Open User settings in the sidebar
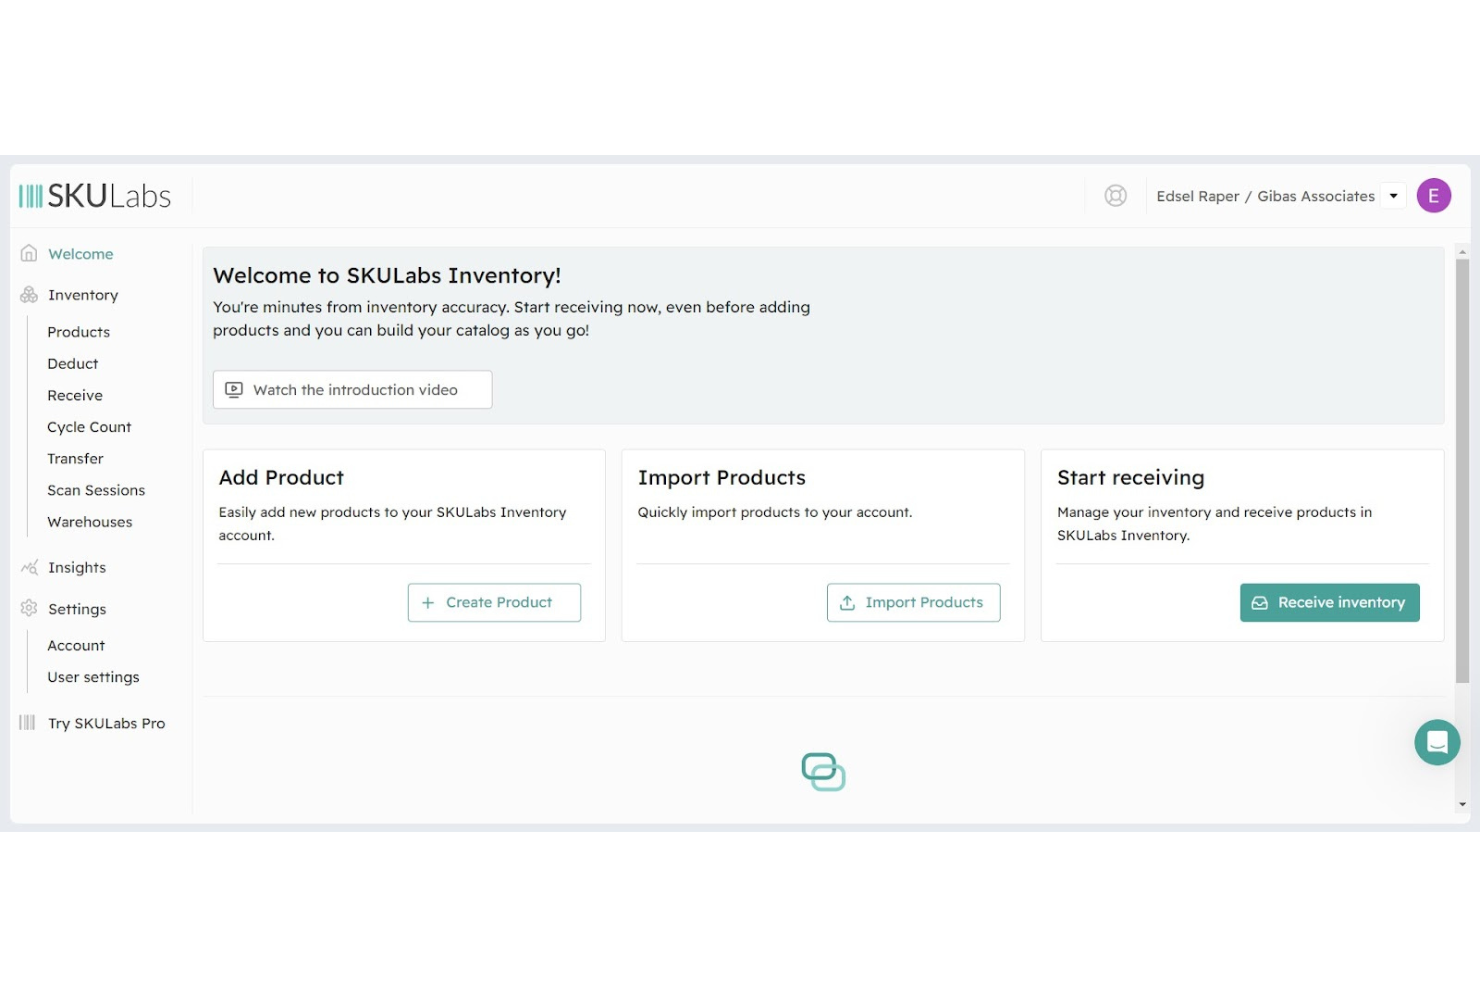1480x987 pixels. (x=93, y=677)
